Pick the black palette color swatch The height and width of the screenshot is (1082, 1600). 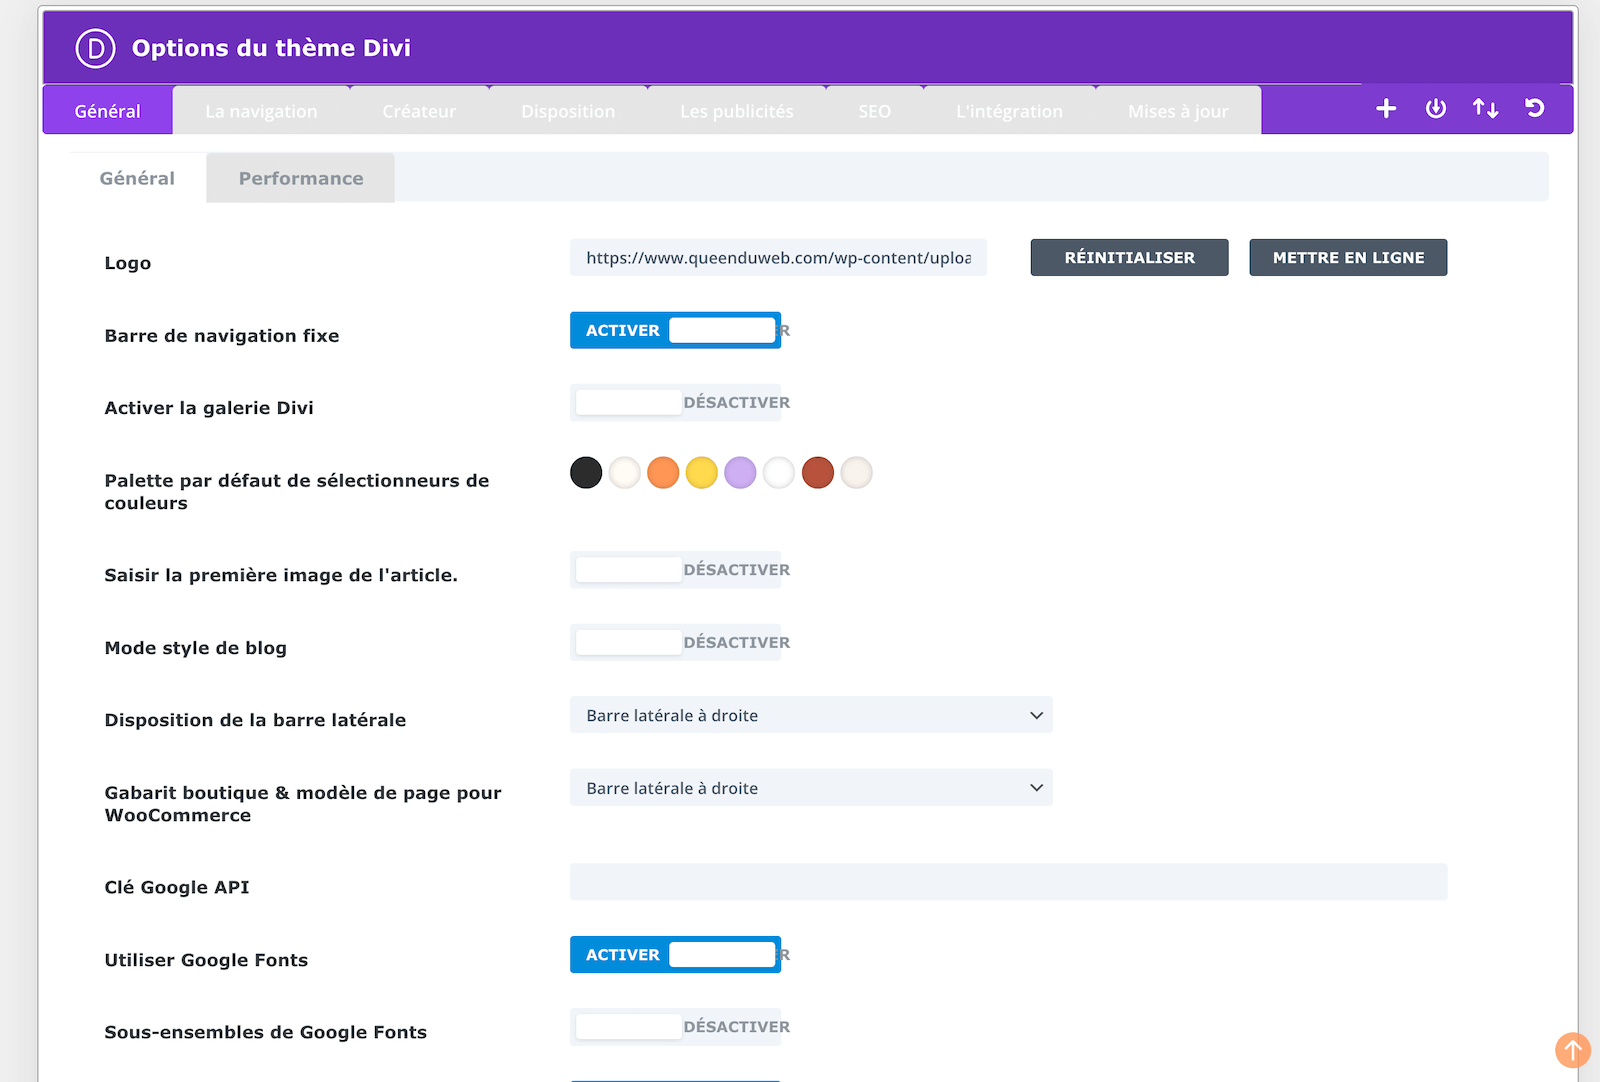pyautogui.click(x=586, y=472)
